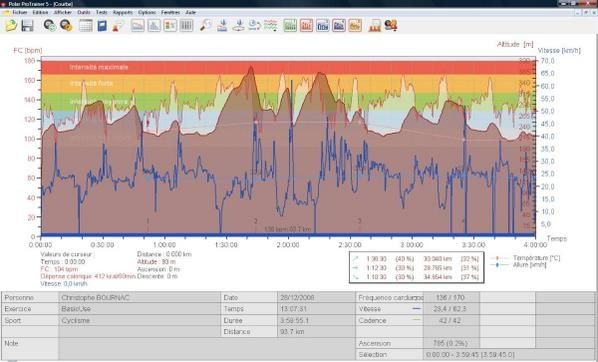Click the striped red-green lines icon
Image resolution: width=598 pixels, height=362 pixels.
(270, 26)
